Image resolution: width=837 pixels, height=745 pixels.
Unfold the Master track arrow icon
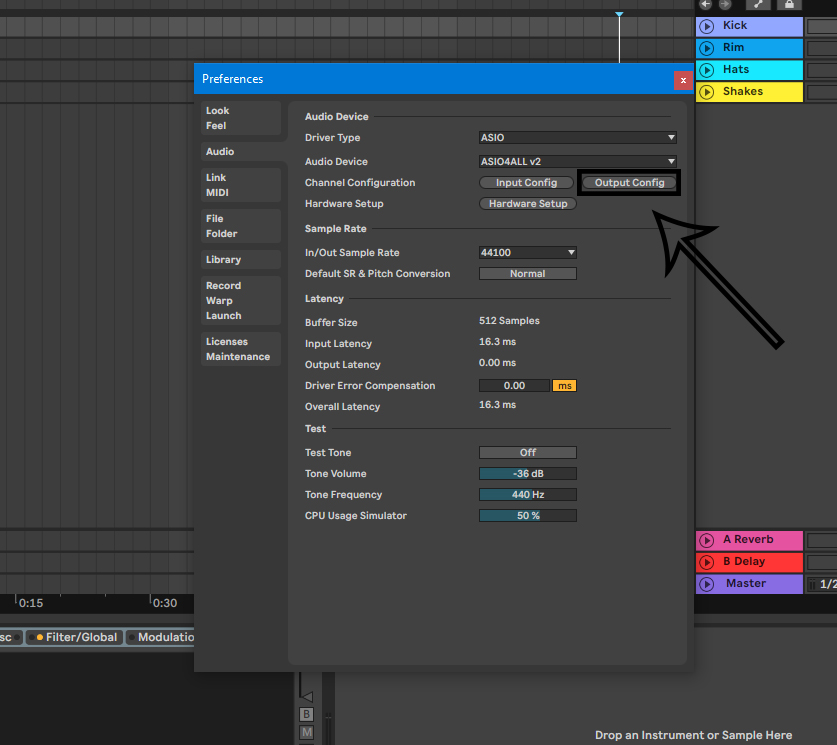[707, 584]
